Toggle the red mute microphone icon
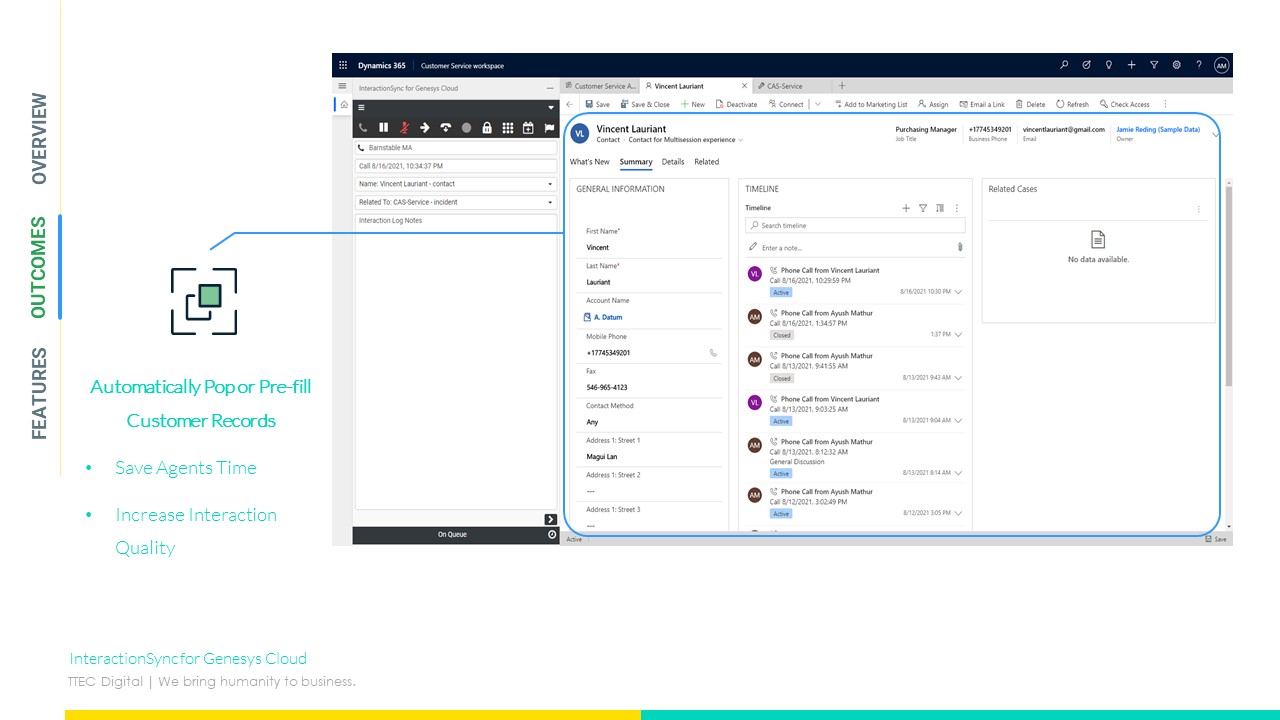 (x=404, y=128)
